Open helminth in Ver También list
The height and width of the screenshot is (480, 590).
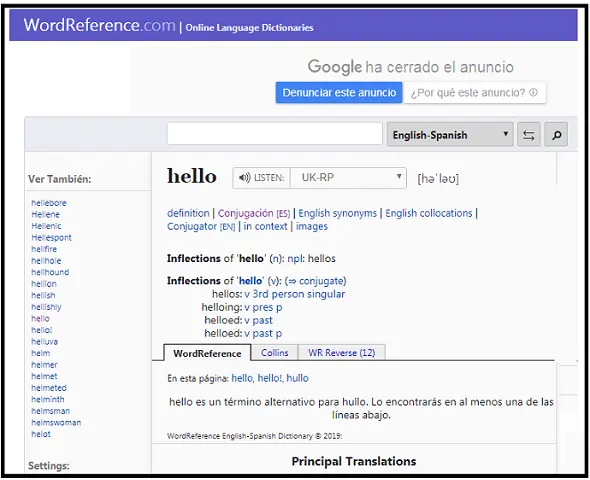click(x=48, y=399)
